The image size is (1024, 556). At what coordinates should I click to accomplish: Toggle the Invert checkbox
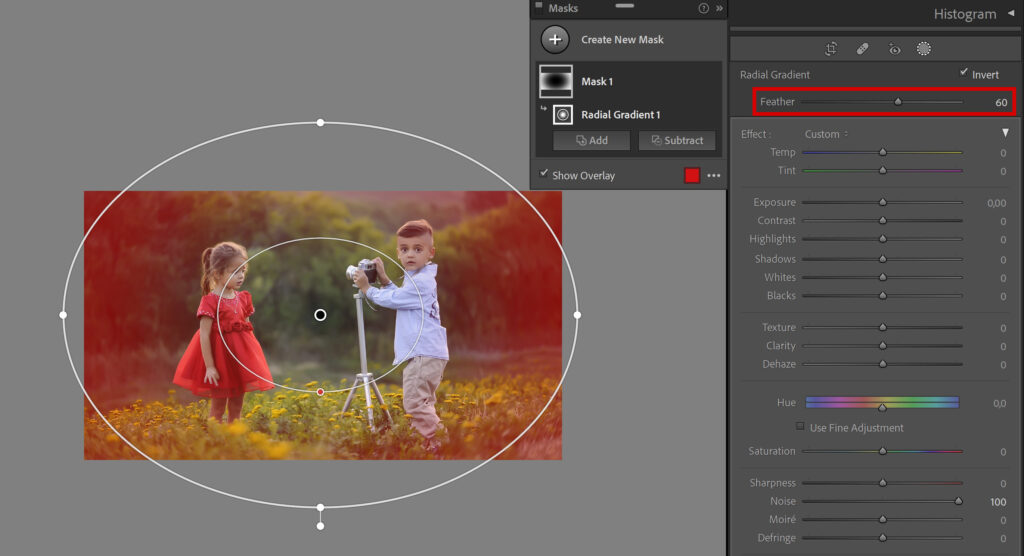pyautogui.click(x=964, y=73)
